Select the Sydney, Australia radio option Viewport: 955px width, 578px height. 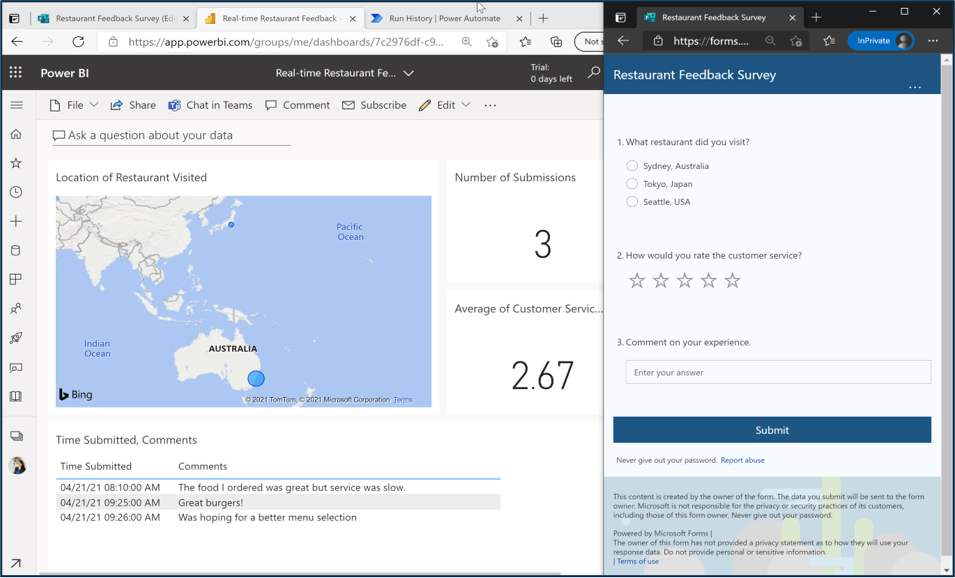point(632,166)
